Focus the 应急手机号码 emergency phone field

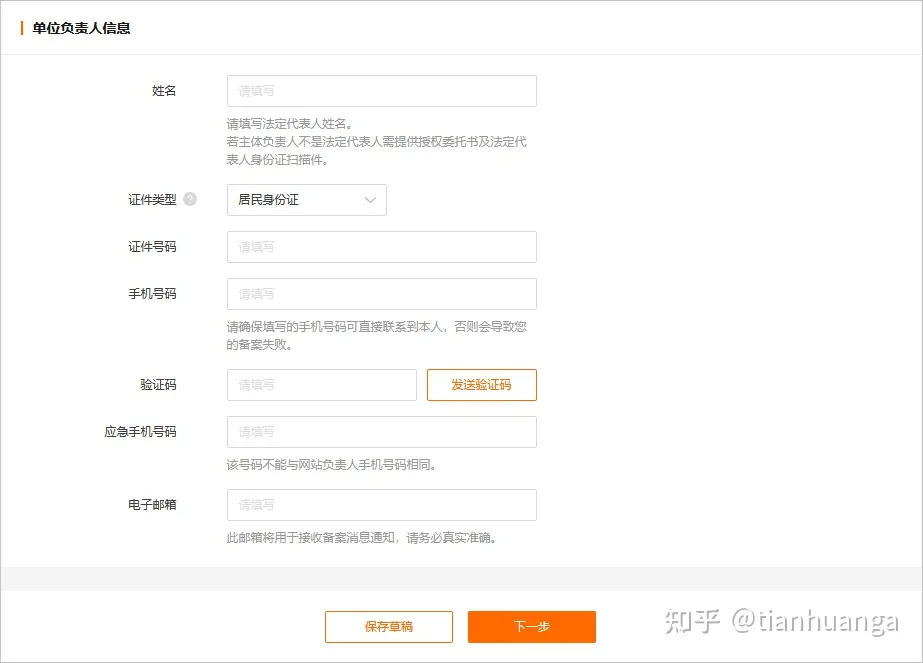(x=381, y=432)
